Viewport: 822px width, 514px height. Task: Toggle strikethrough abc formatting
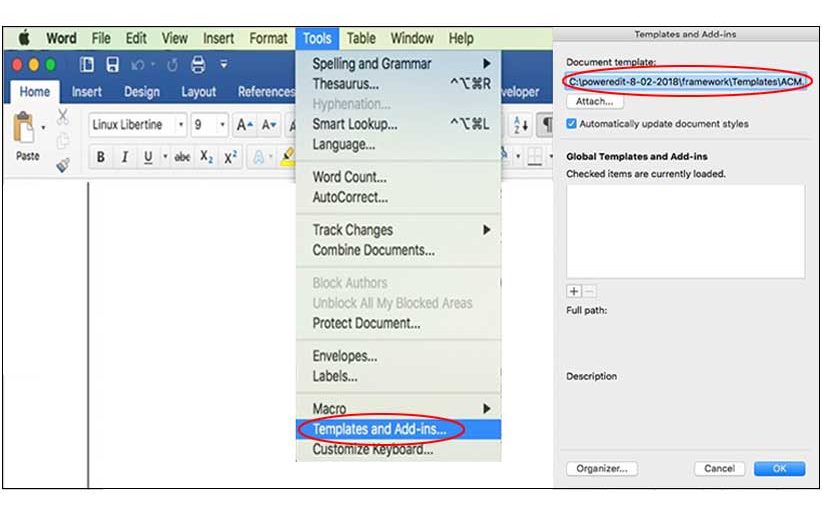pos(182,157)
